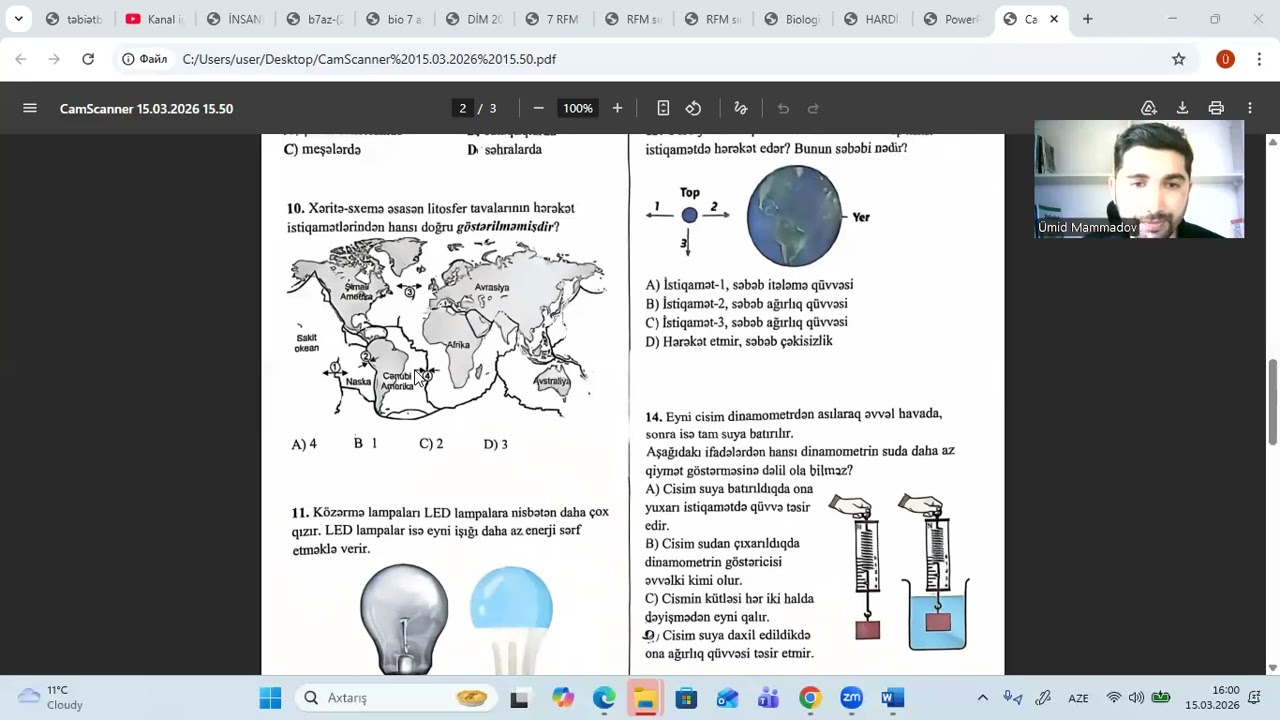Show hidden system tray icons
The height and width of the screenshot is (720, 1280).
point(983,698)
